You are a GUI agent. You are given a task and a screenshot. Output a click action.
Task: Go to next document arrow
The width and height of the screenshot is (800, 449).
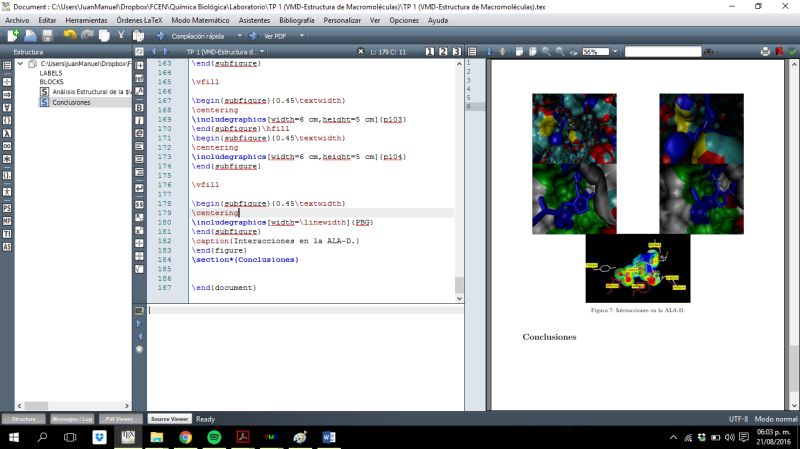pyautogui.click(x=165, y=52)
